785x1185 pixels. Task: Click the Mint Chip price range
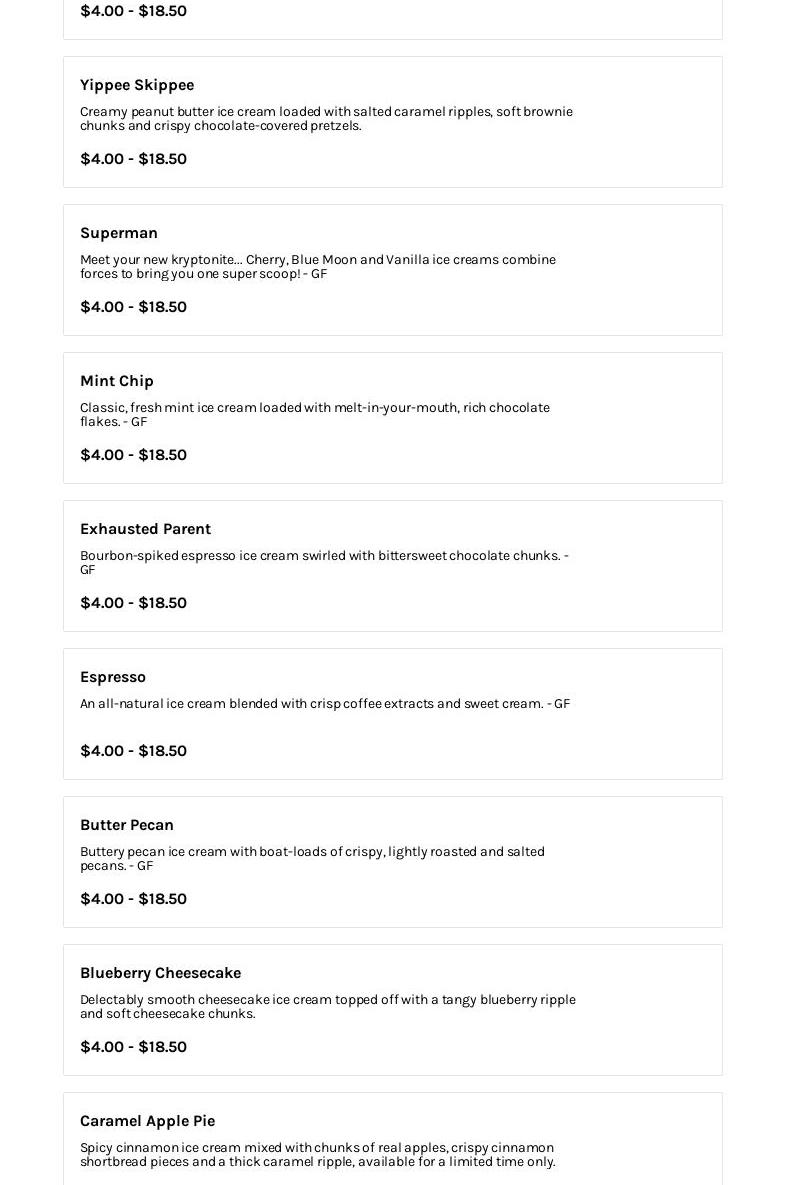133,455
